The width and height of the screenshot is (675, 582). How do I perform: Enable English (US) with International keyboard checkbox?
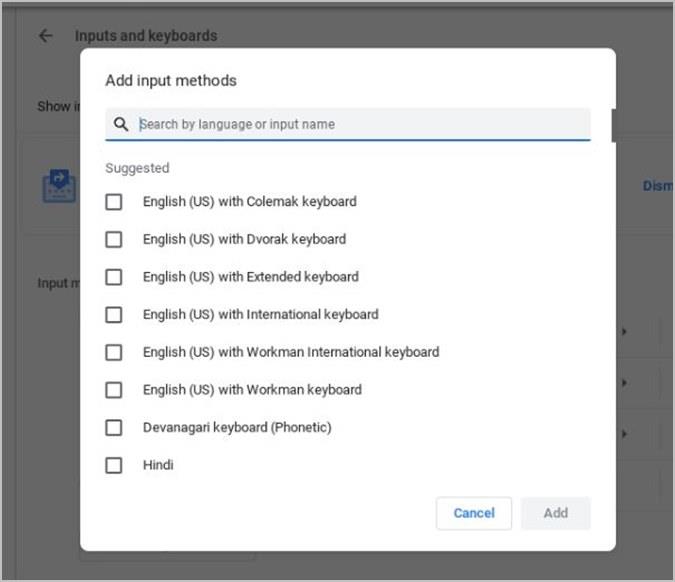coord(114,315)
